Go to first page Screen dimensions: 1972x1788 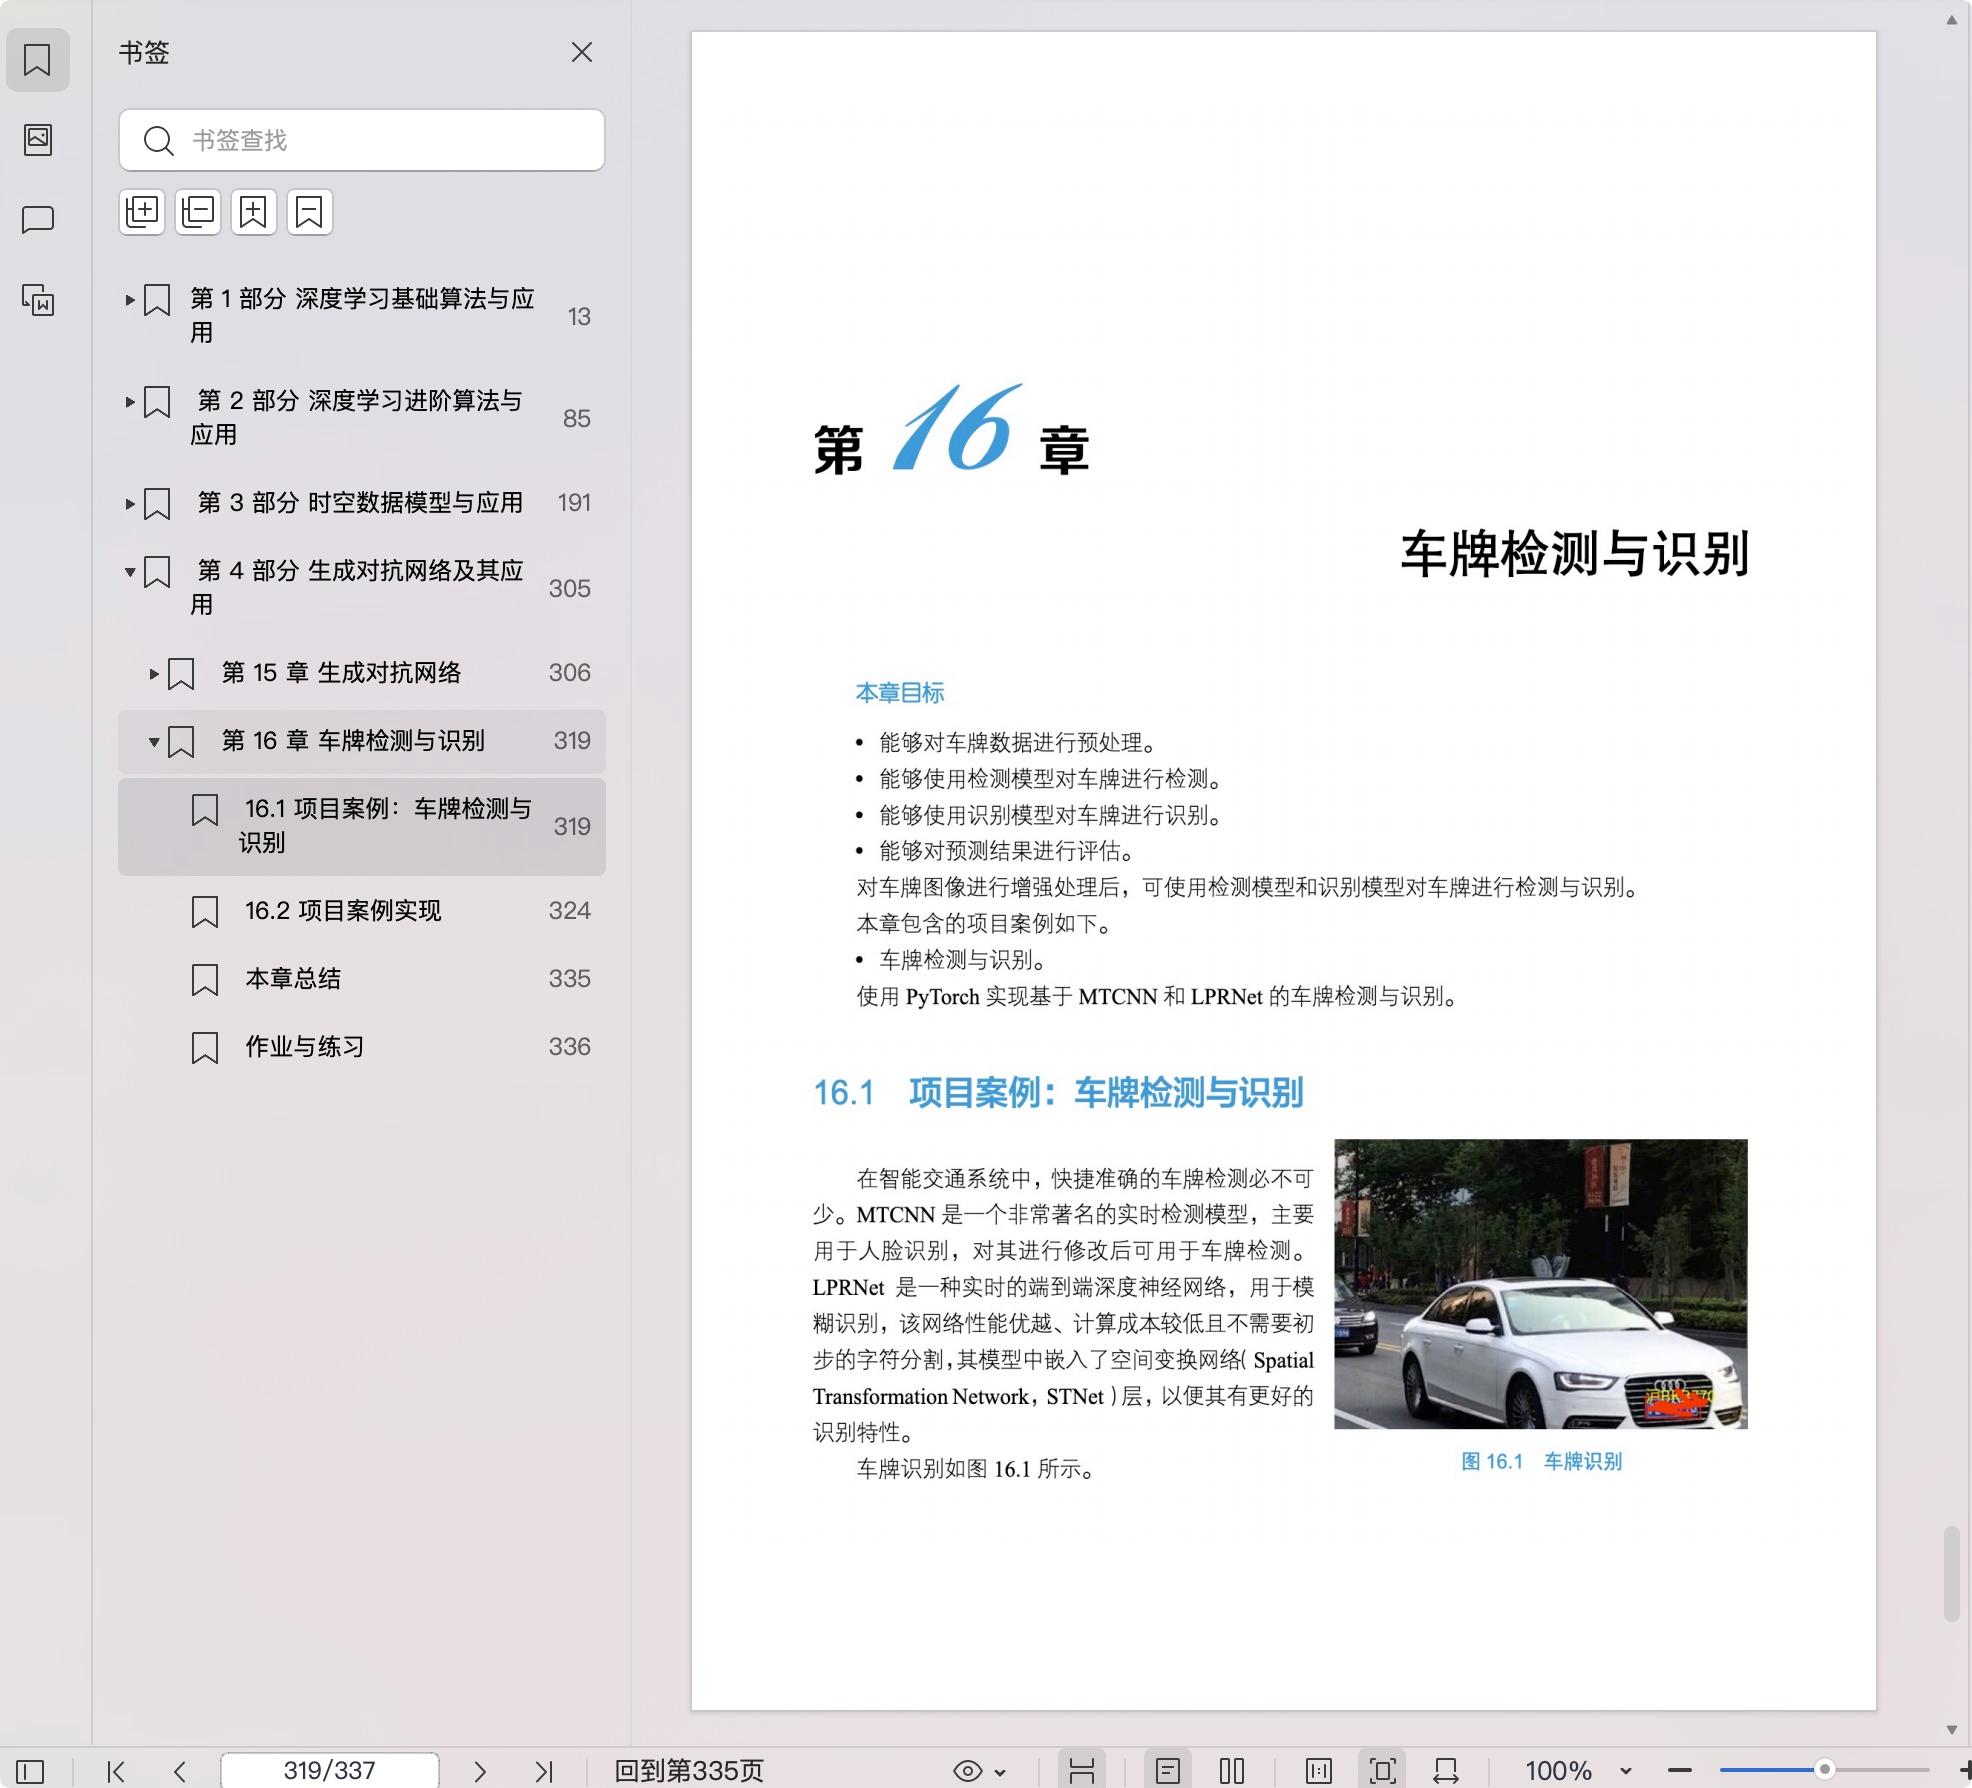click(x=116, y=1771)
